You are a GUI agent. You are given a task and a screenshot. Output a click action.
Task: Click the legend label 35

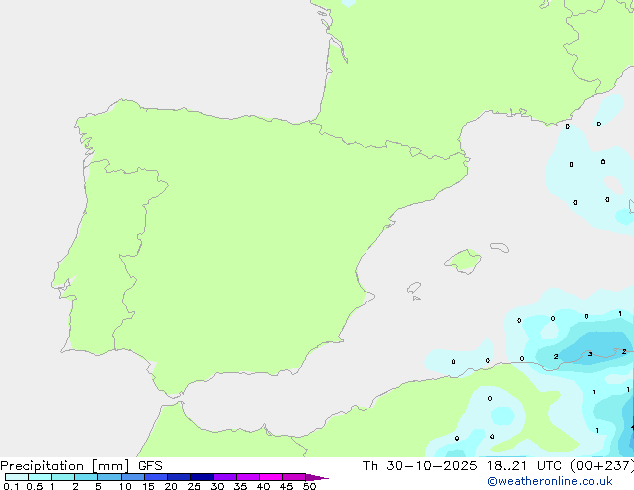click(240, 486)
